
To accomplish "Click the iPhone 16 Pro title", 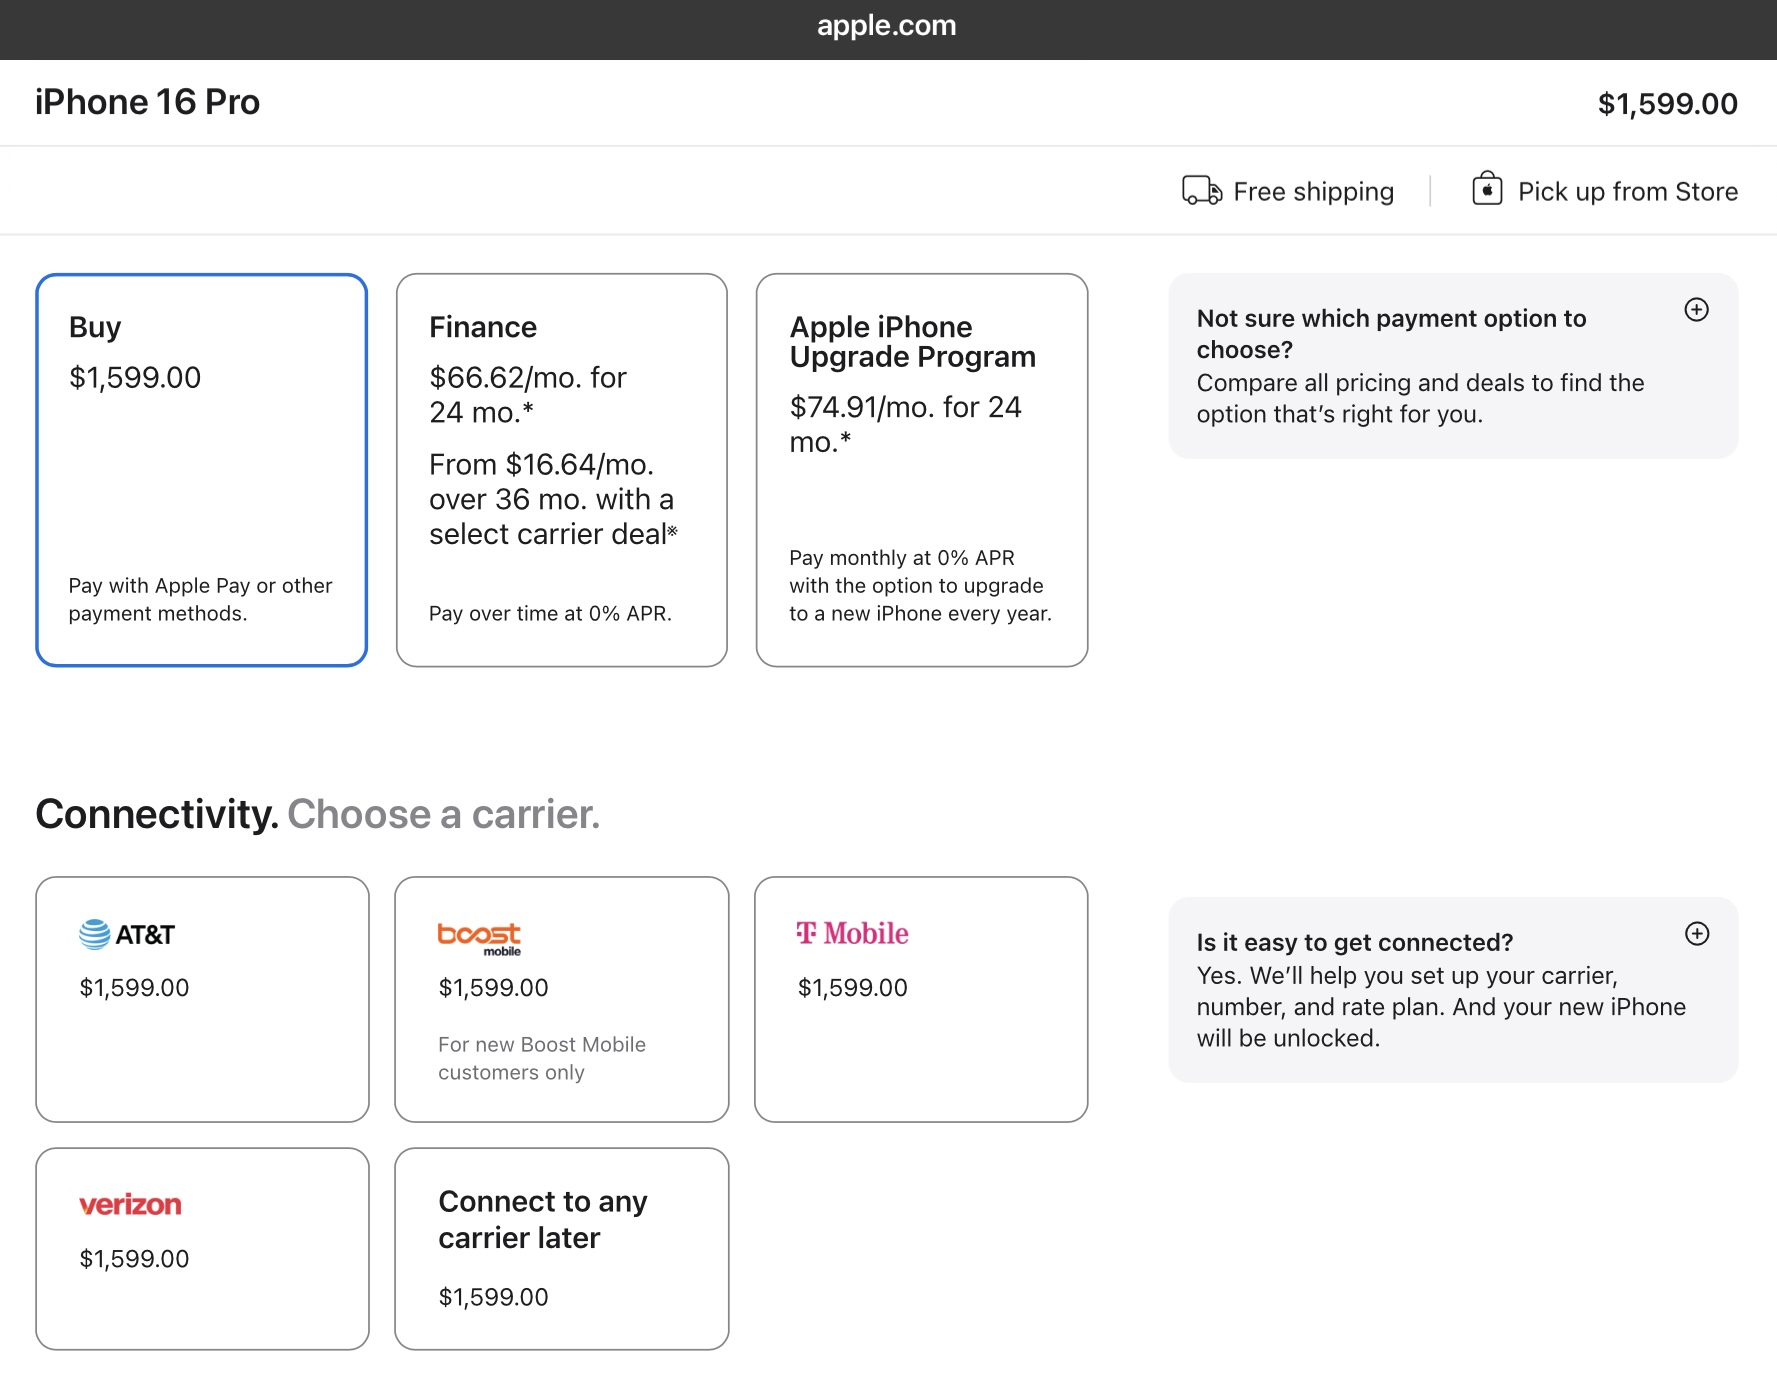I will pyautogui.click(x=147, y=102).
